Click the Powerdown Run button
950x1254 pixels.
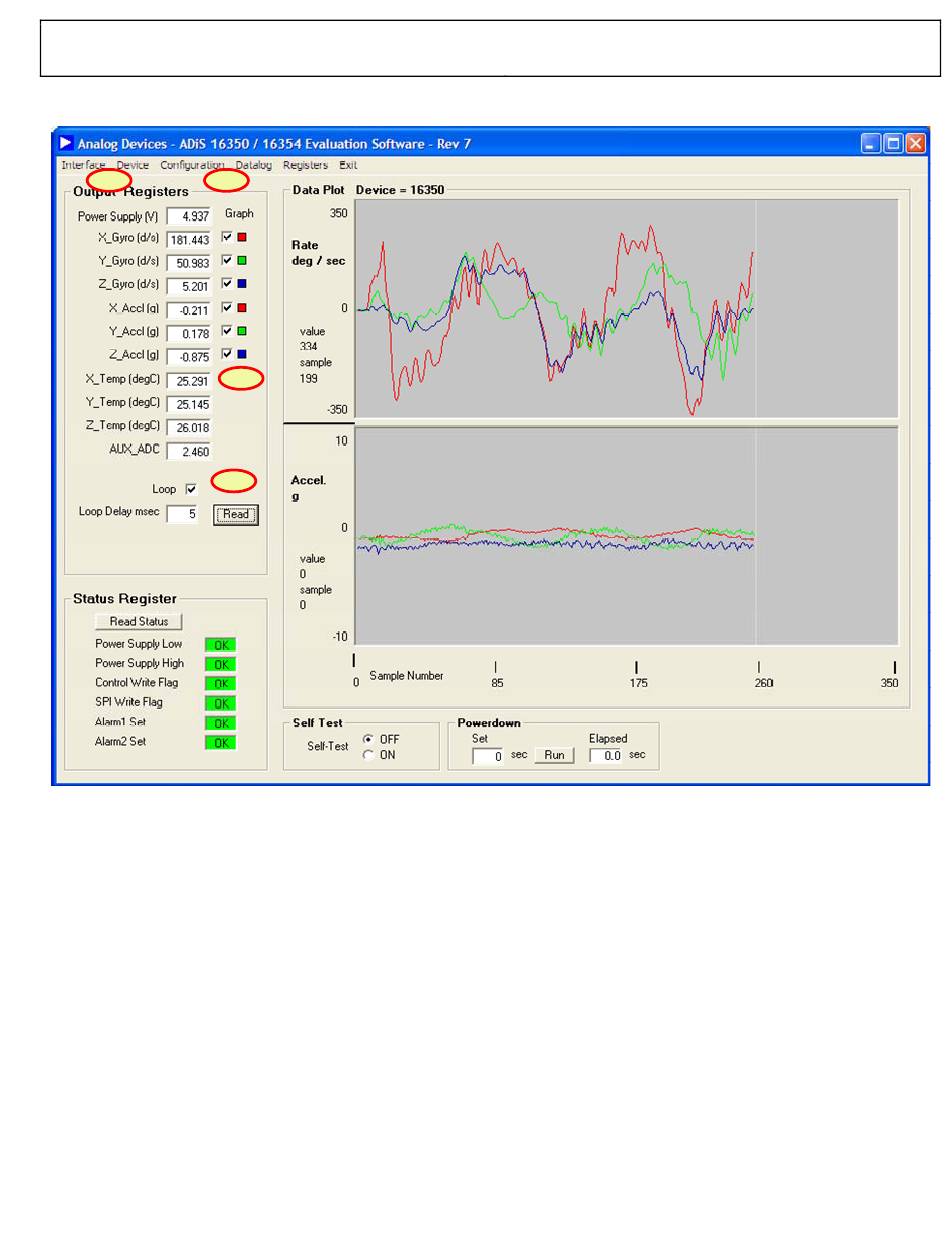point(554,755)
